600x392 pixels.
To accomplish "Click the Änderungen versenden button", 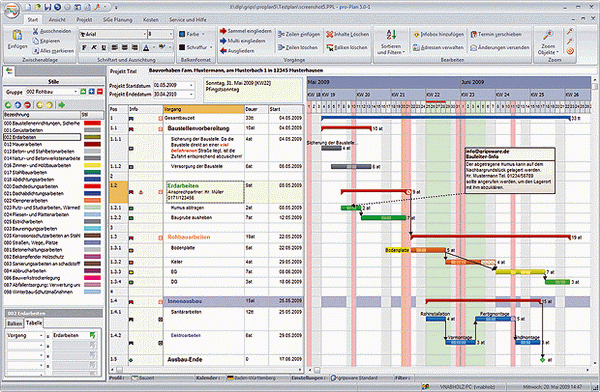I will [500, 47].
